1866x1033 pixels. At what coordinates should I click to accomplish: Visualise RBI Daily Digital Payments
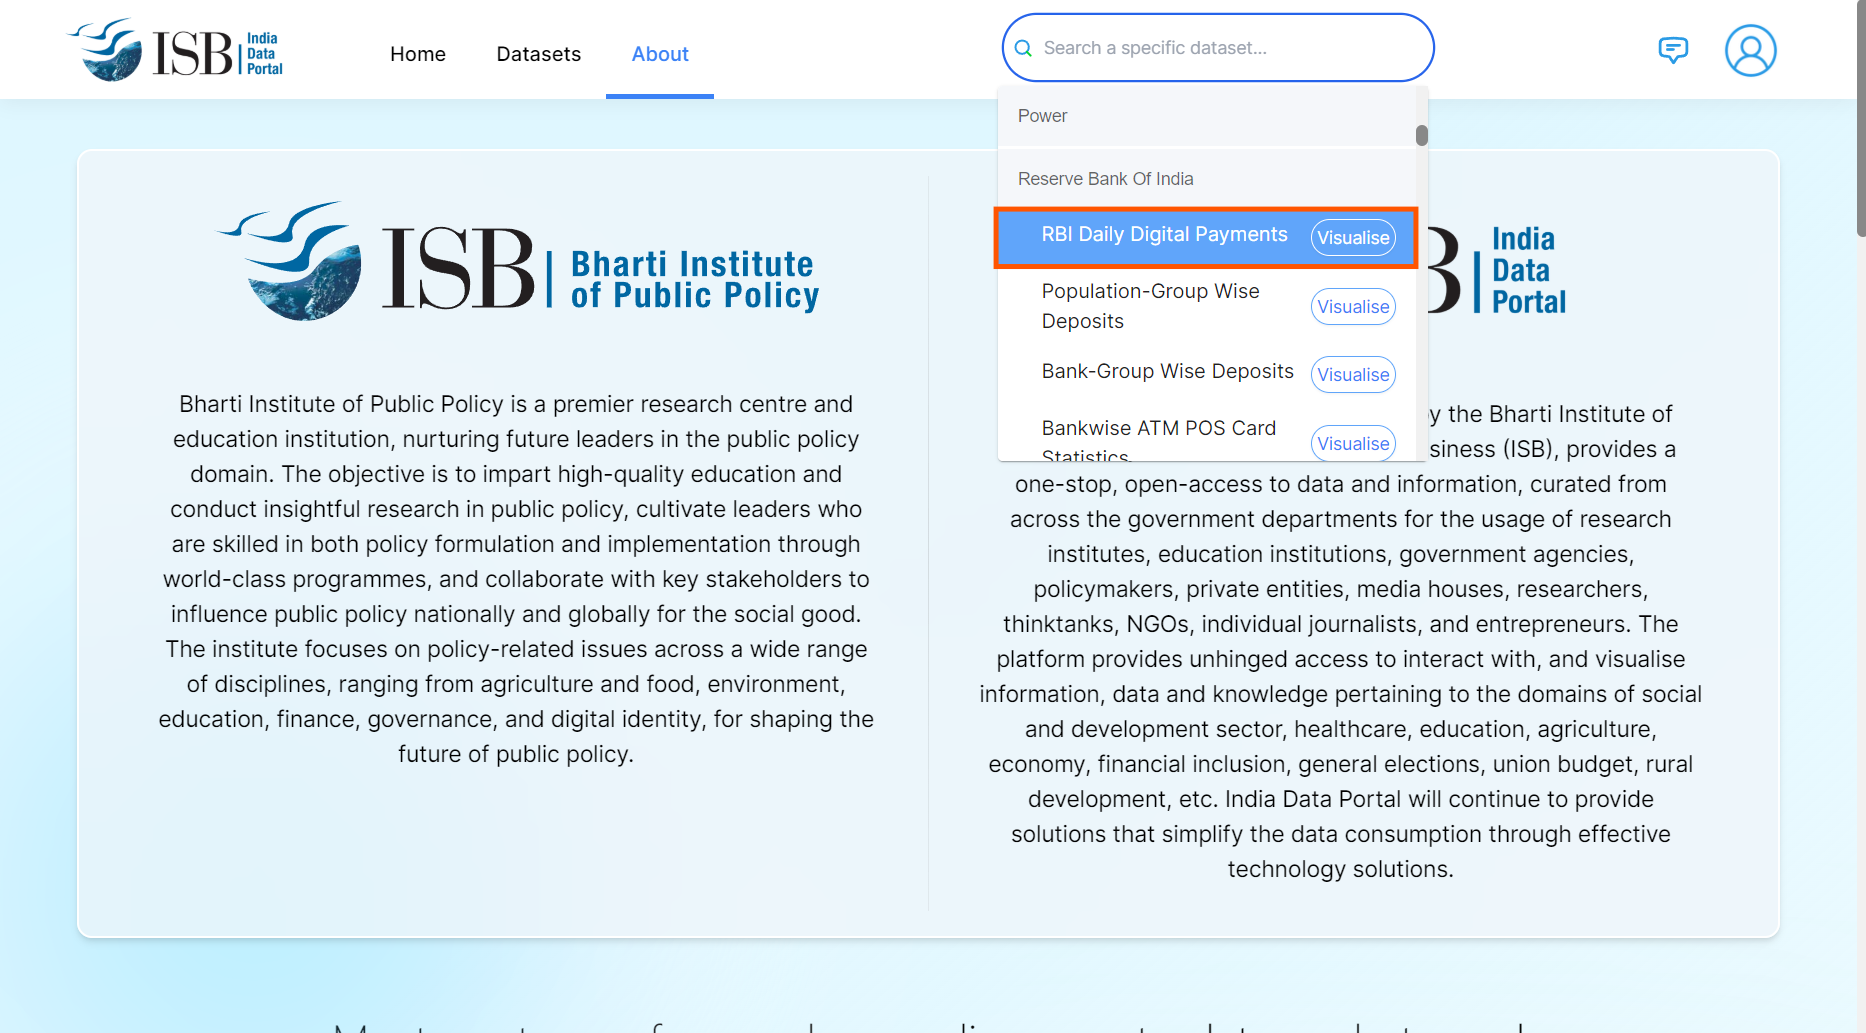(x=1352, y=238)
